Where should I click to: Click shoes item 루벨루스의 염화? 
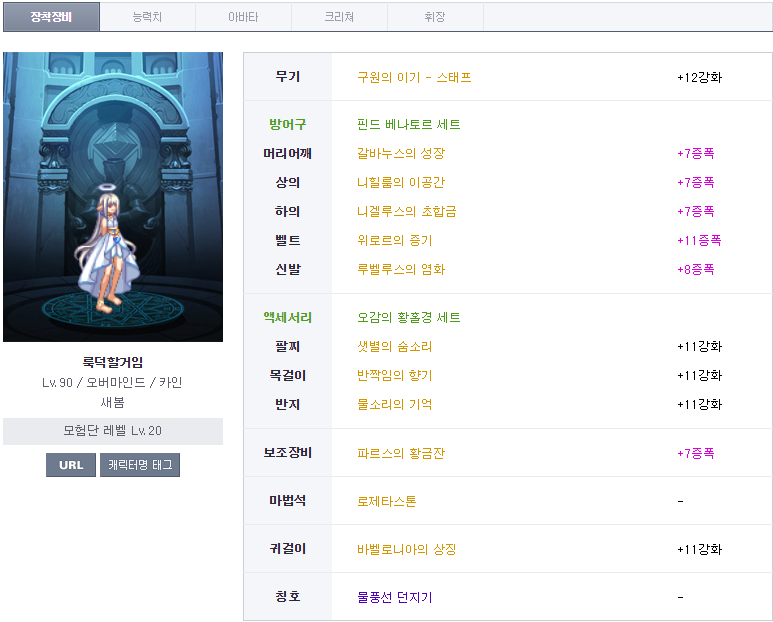401,270
